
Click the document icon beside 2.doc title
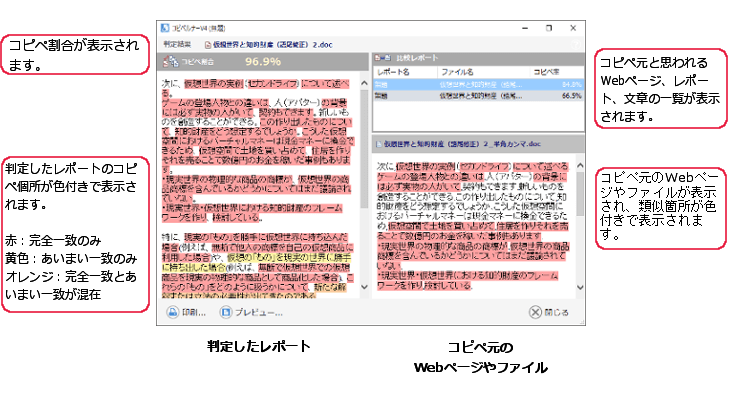click(x=208, y=45)
